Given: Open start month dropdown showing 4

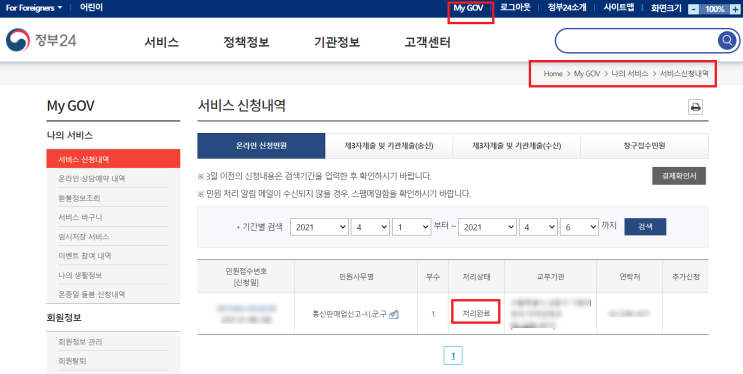Looking at the screenshot, I should [370, 227].
